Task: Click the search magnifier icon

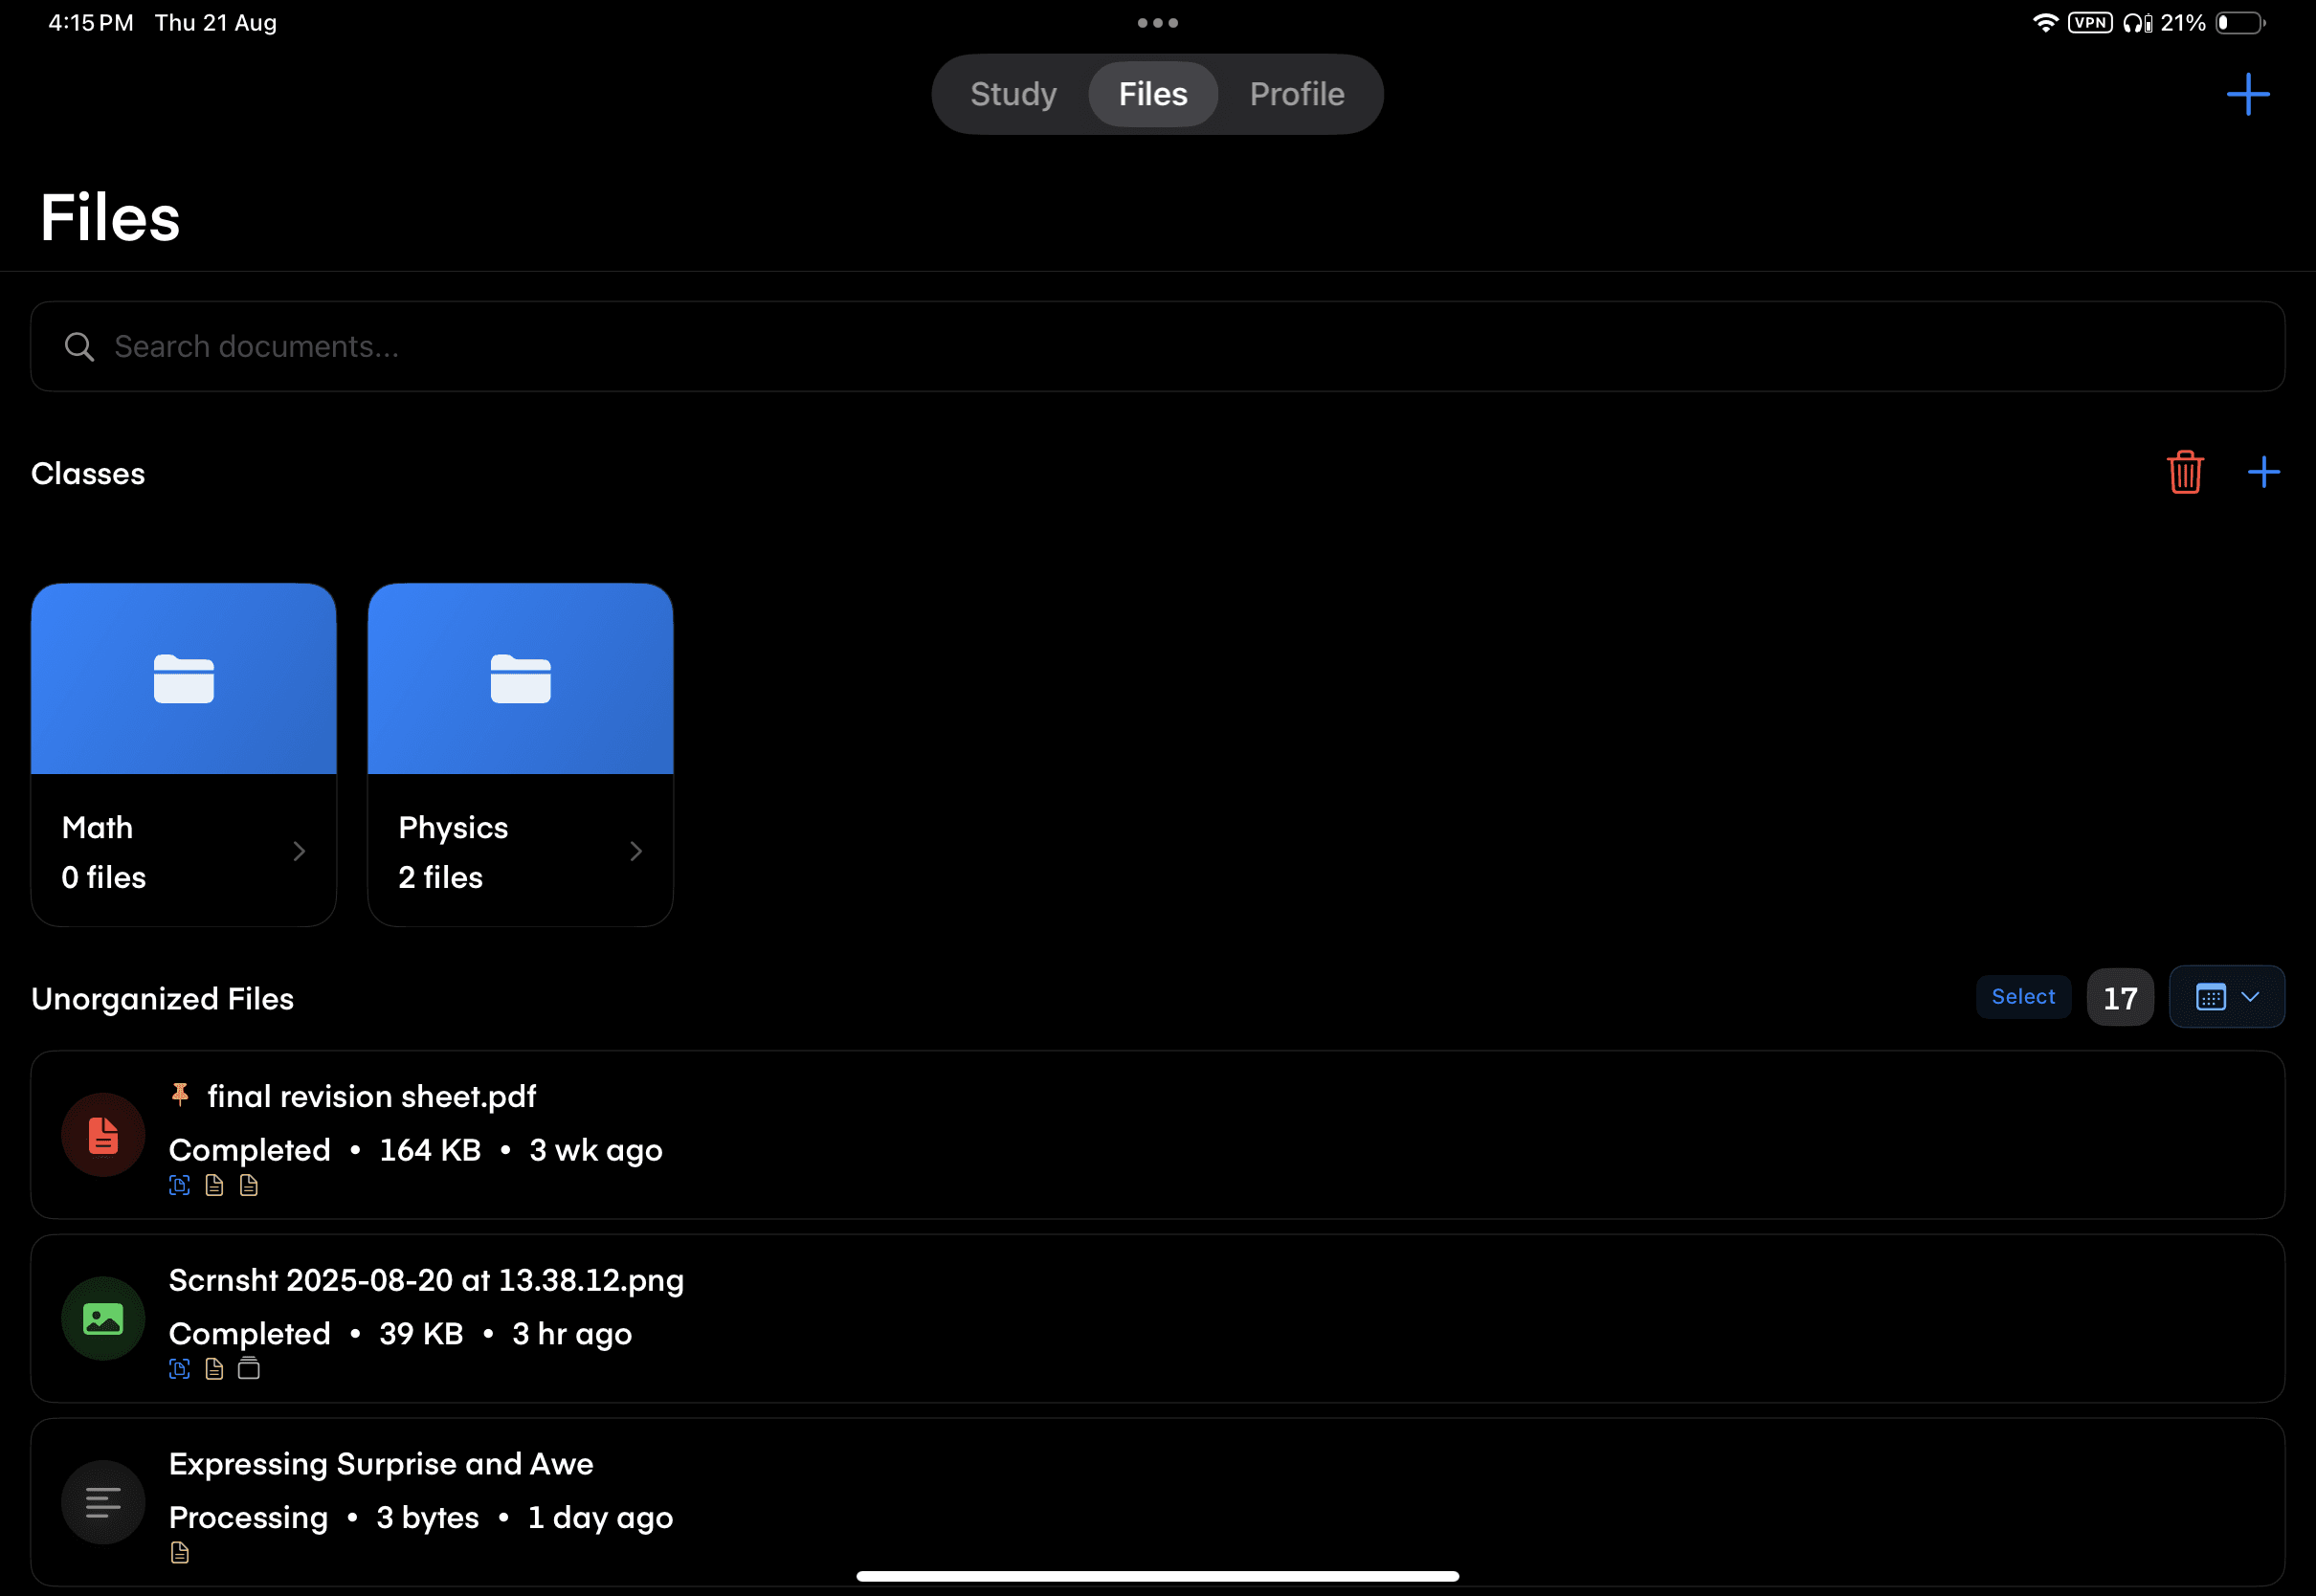Action: click(x=79, y=347)
